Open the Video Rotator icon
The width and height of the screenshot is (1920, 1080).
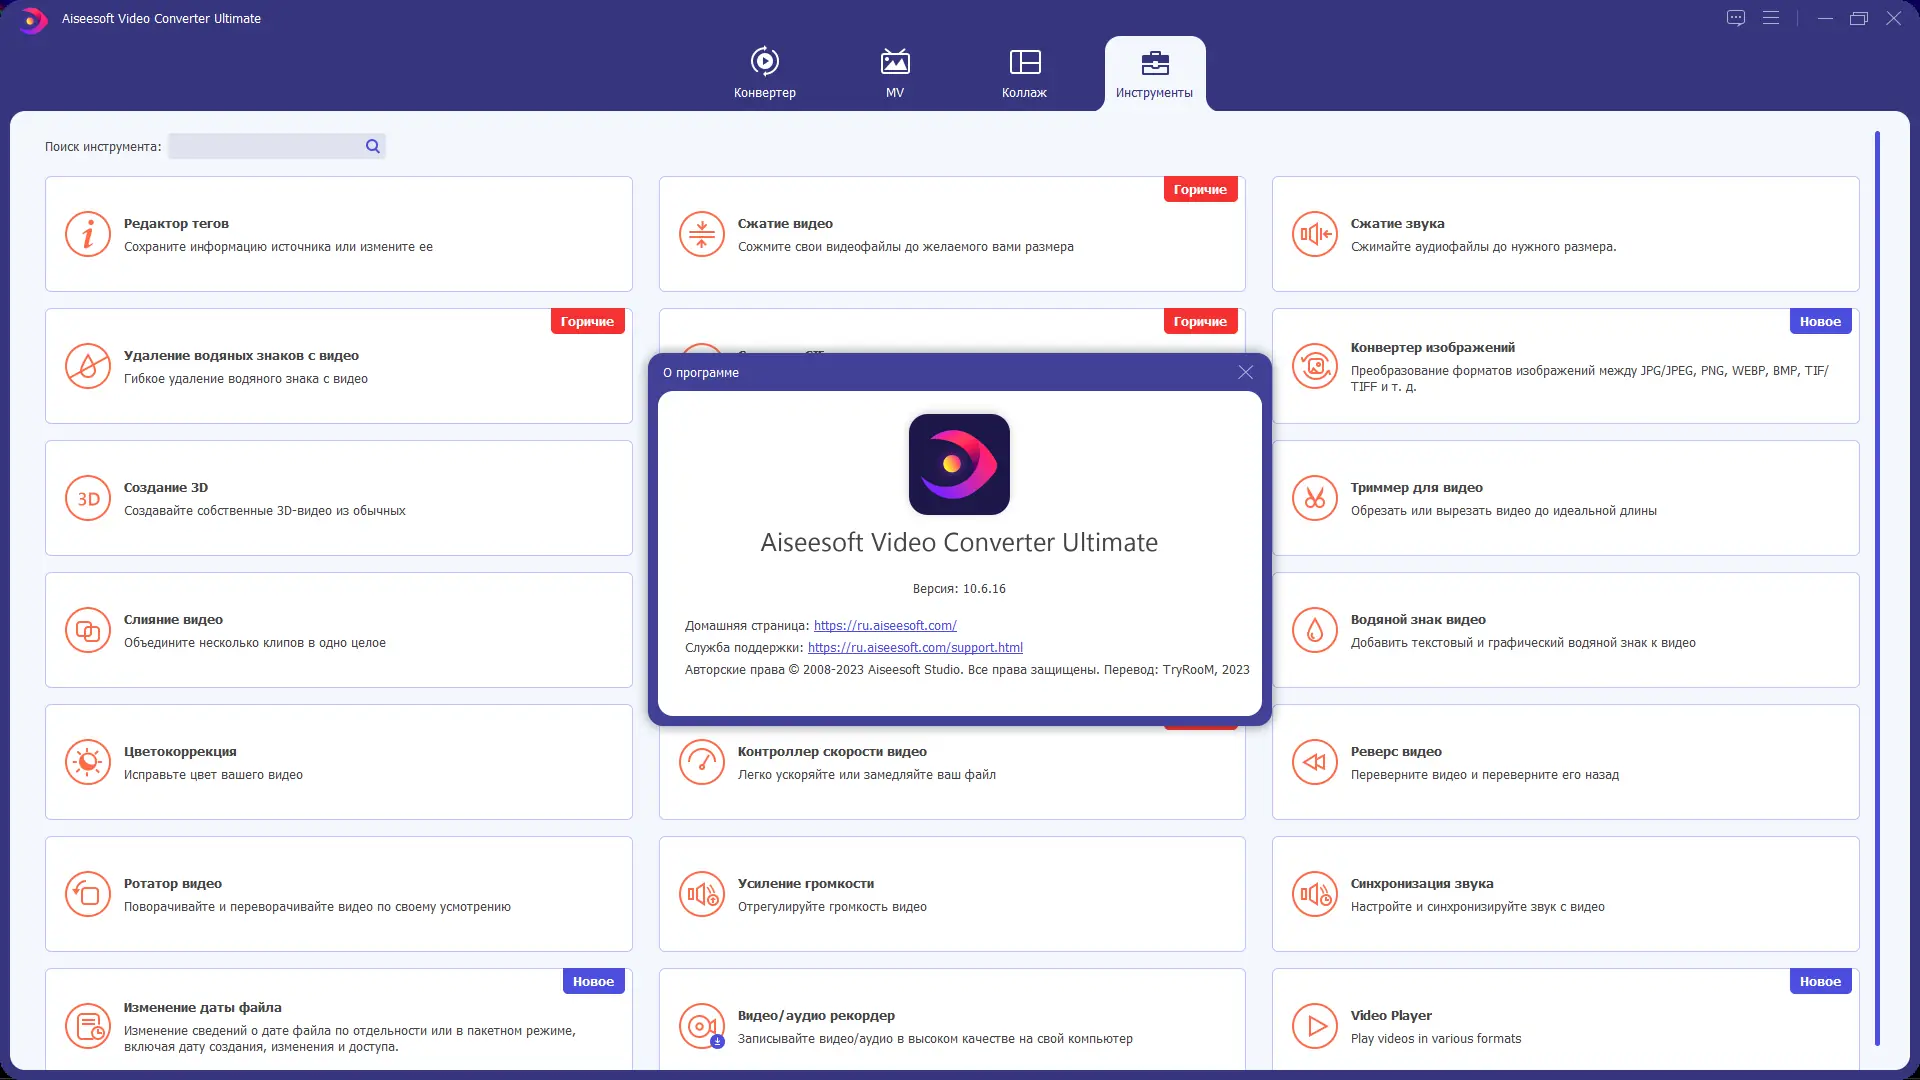coord(88,895)
